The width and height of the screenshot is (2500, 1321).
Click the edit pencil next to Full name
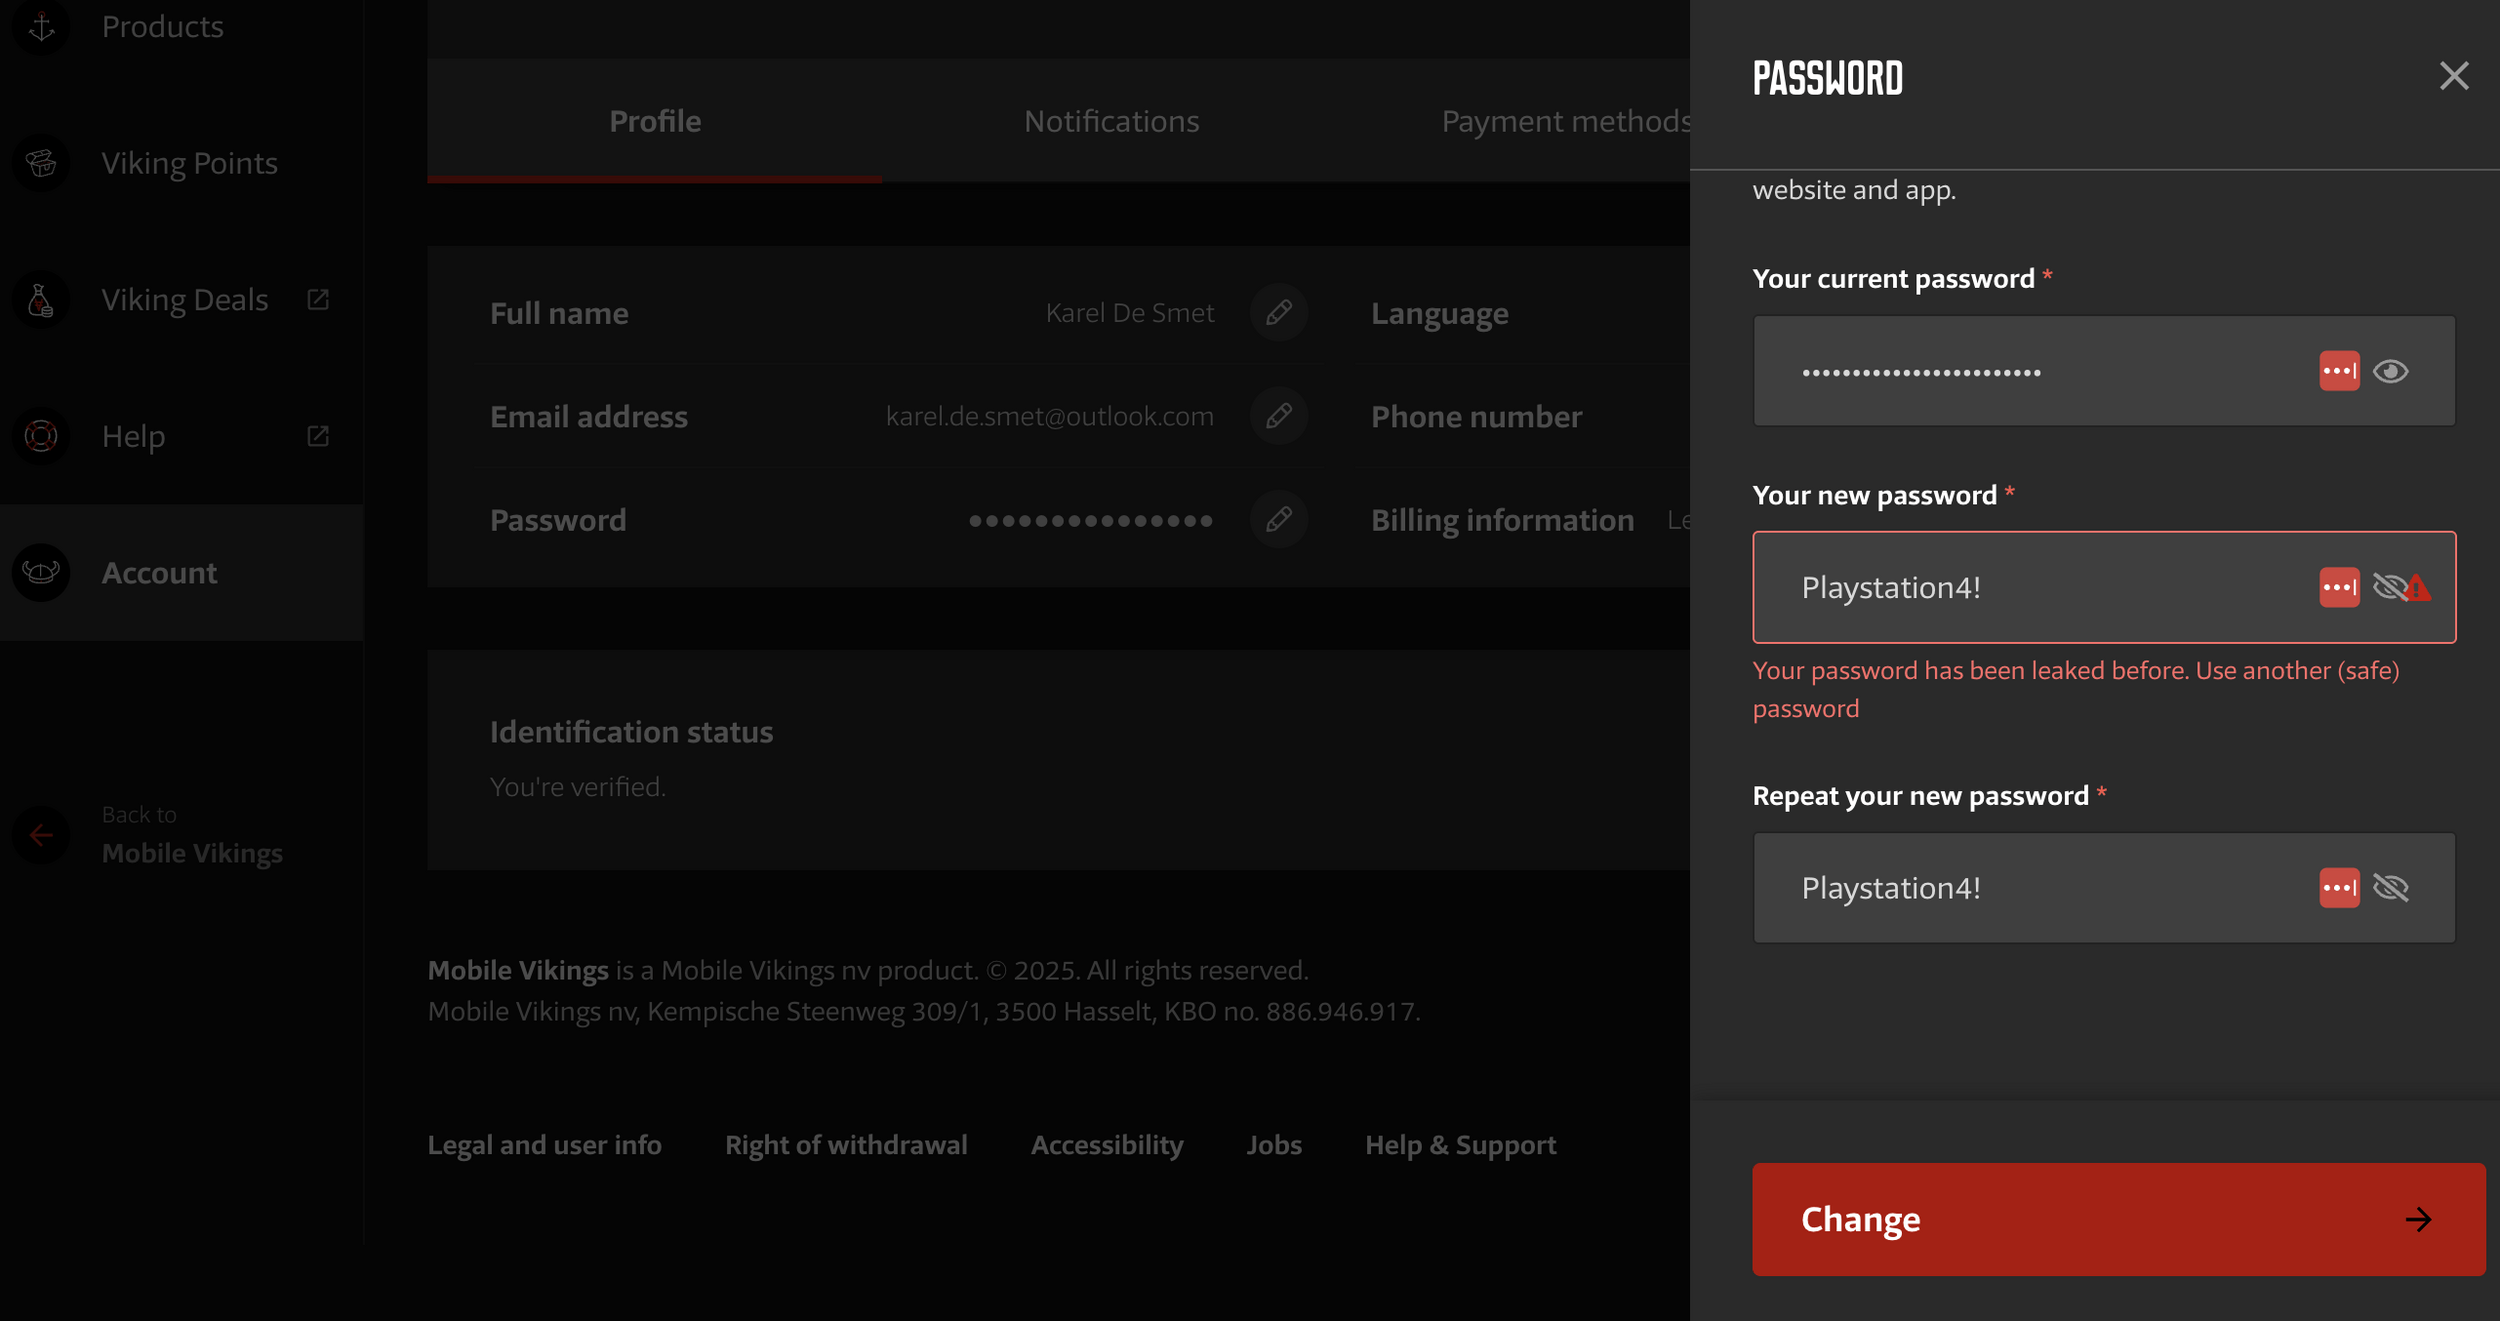(1278, 313)
